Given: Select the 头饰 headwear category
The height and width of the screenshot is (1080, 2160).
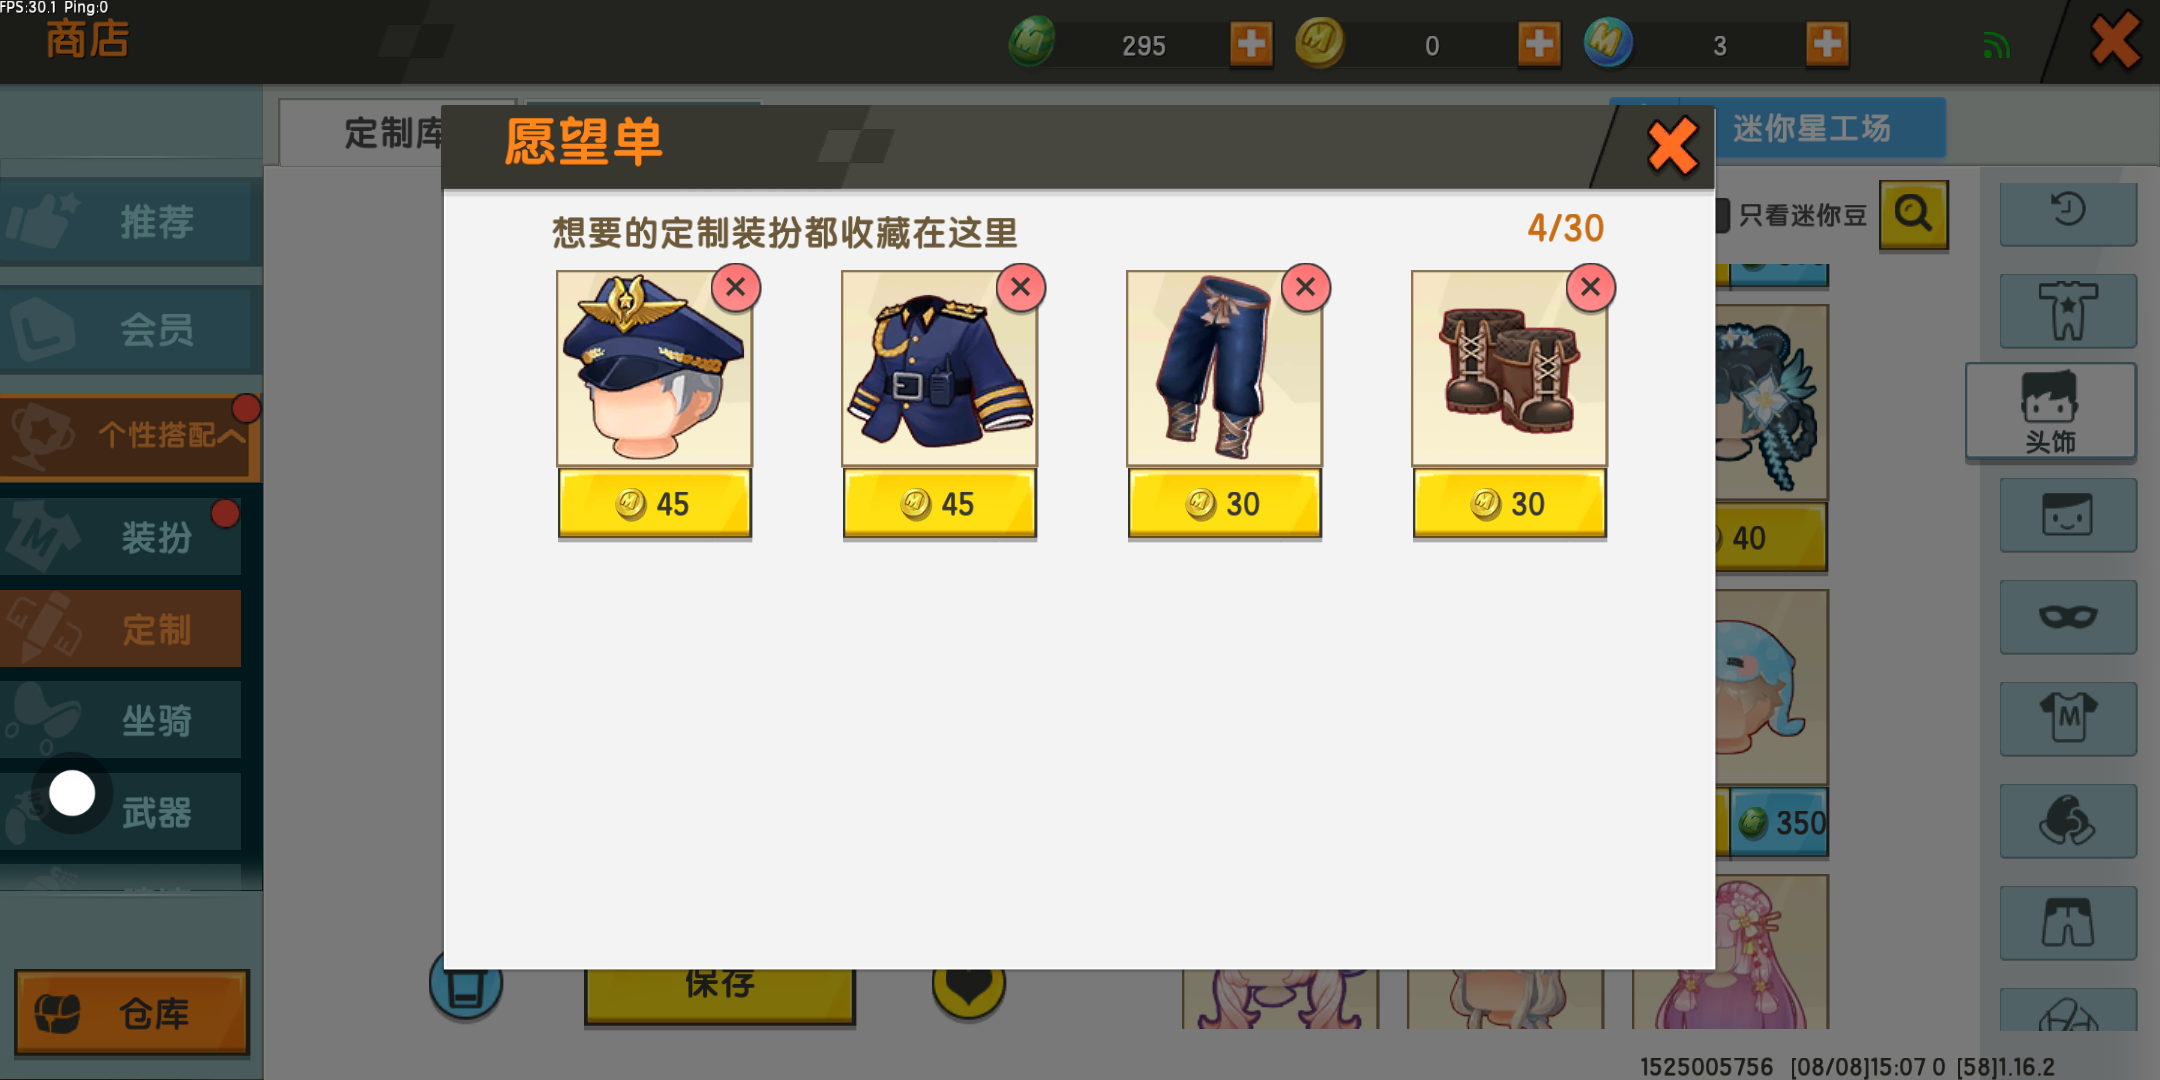Looking at the screenshot, I should pyautogui.click(x=2051, y=412).
